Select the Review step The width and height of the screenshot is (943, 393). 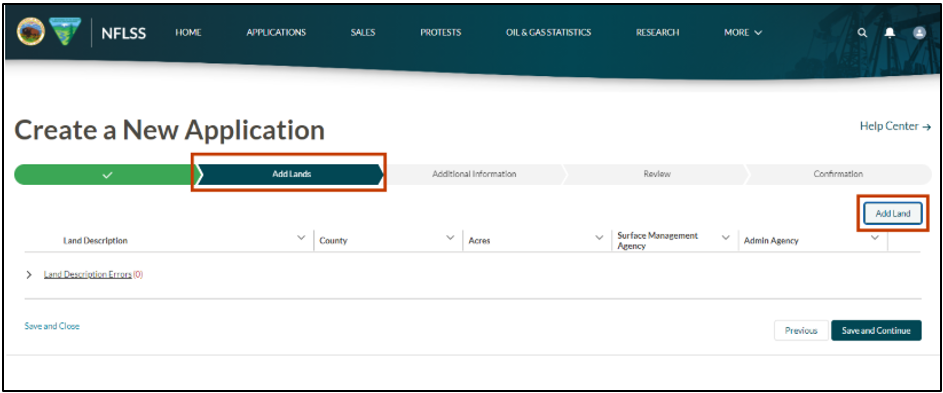pyautogui.click(x=657, y=174)
